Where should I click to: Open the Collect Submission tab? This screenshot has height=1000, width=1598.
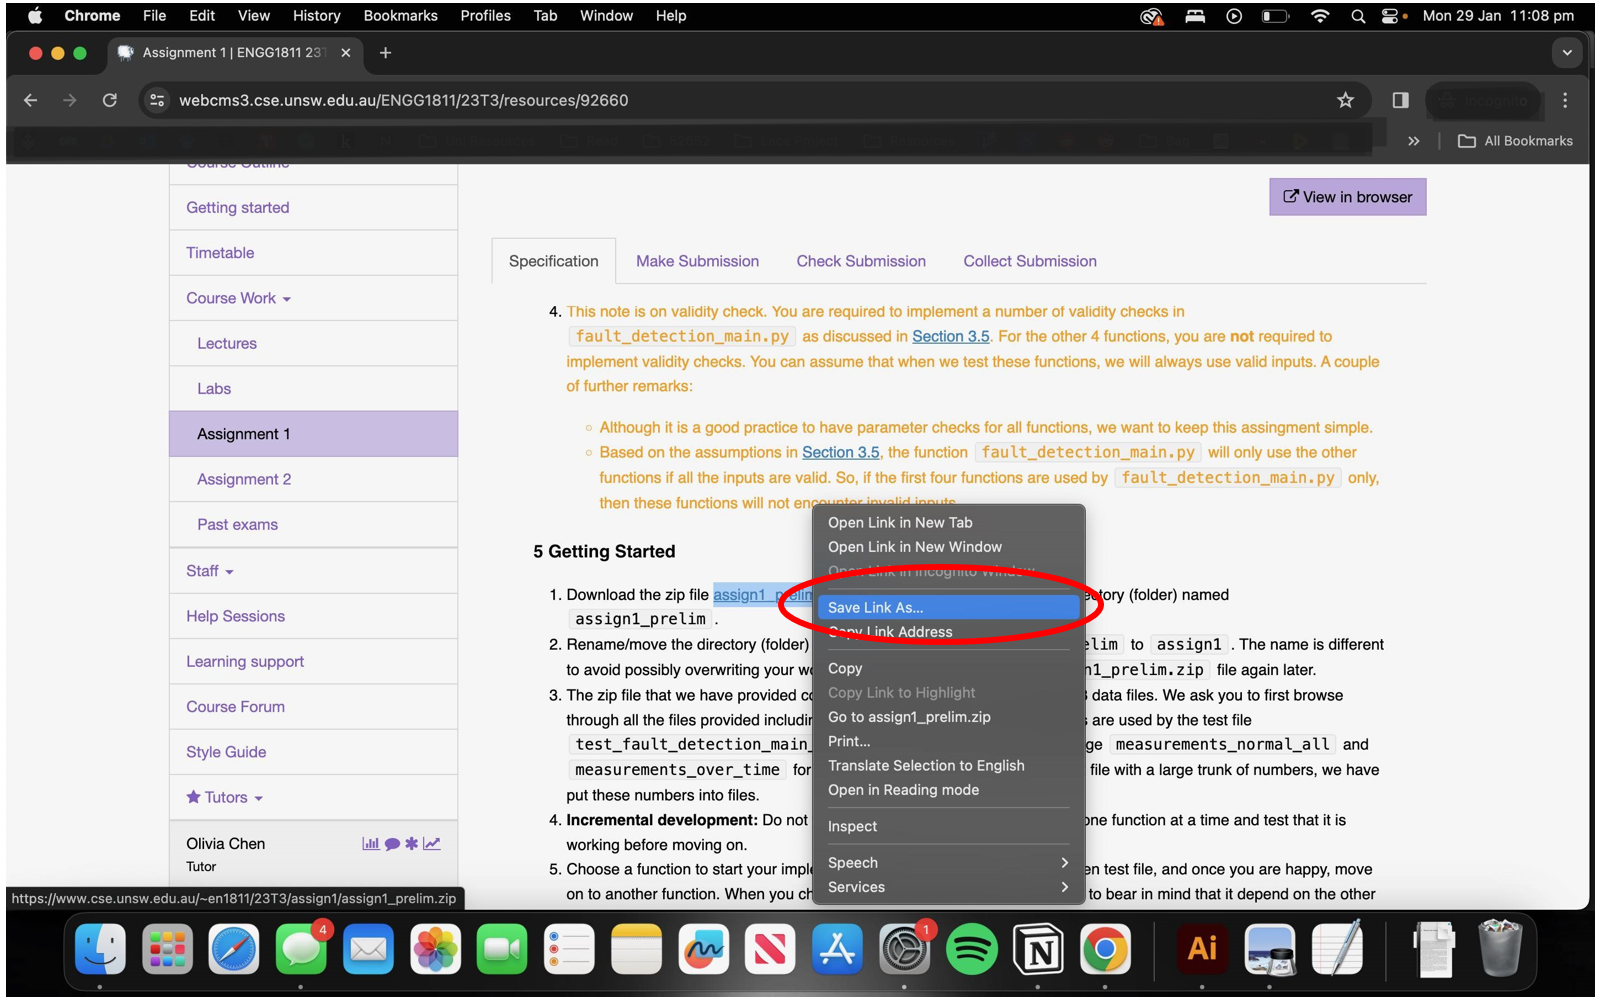click(x=1030, y=261)
